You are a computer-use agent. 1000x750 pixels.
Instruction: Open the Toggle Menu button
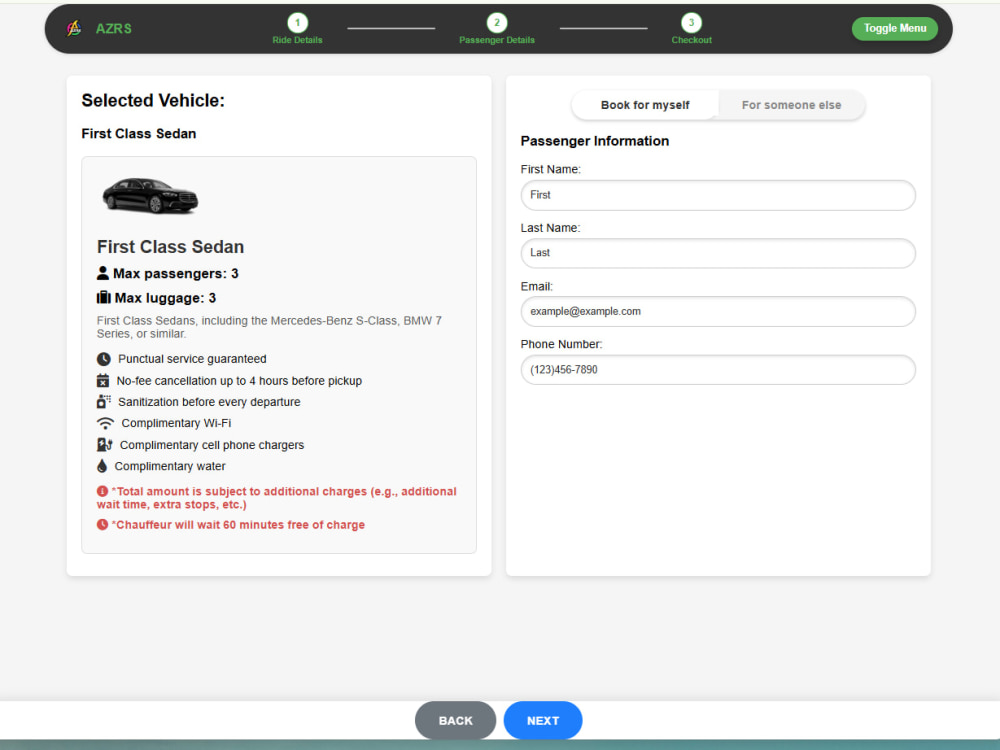895,28
